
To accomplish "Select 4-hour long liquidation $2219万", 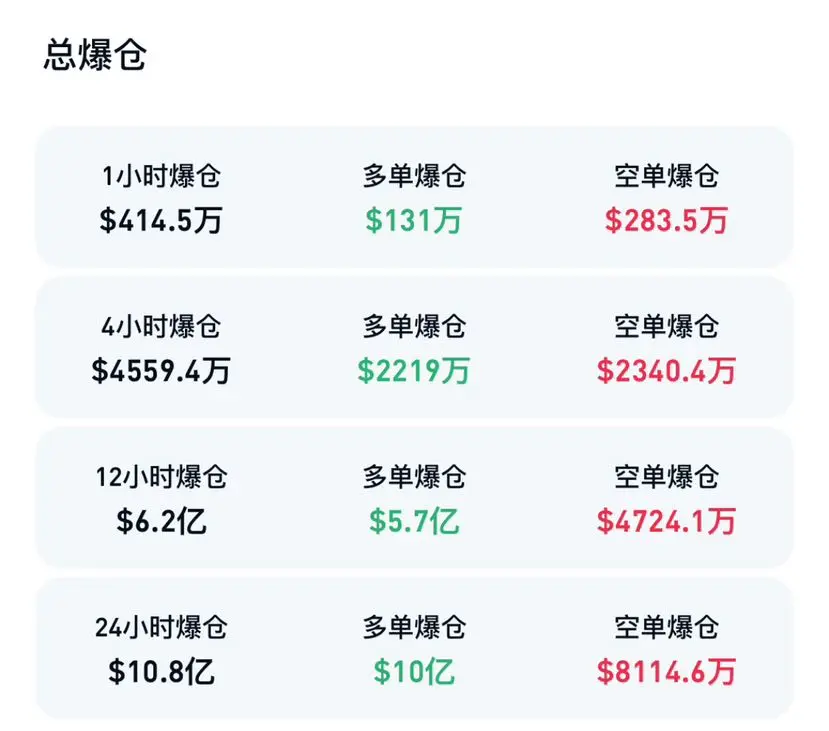I will point(414,371).
